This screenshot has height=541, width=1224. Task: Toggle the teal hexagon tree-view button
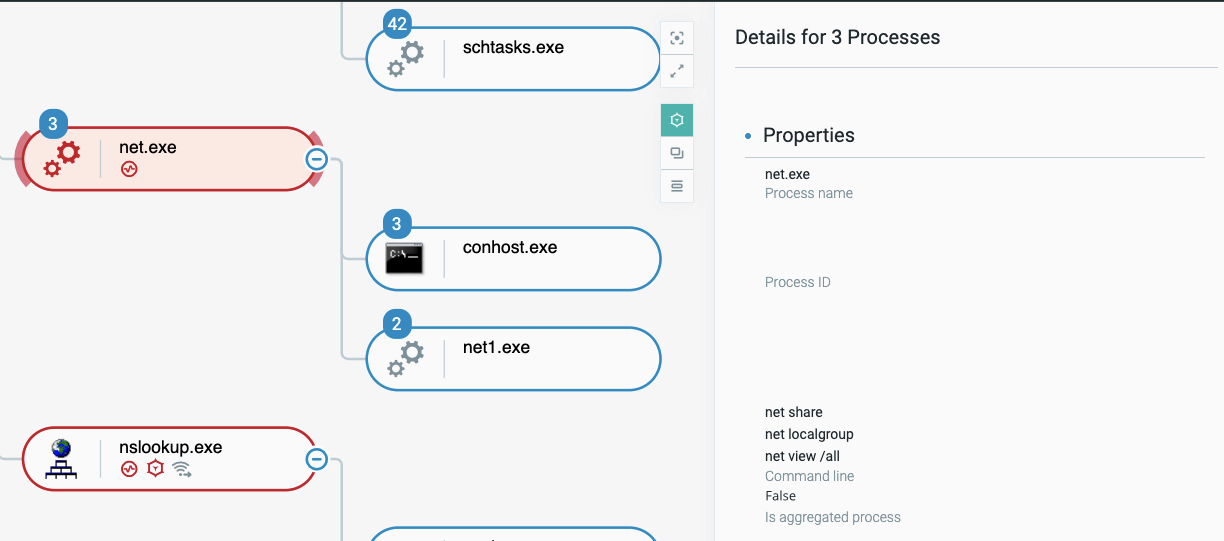click(x=677, y=120)
